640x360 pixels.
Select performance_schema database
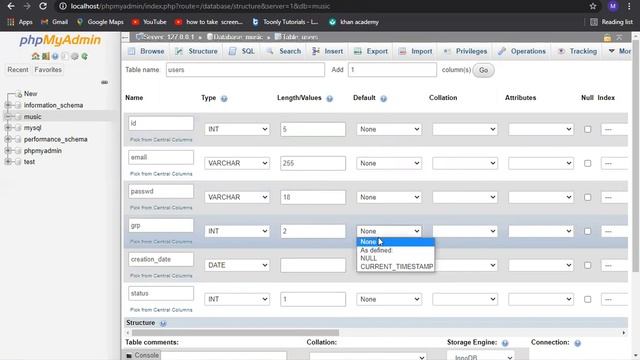point(56,139)
